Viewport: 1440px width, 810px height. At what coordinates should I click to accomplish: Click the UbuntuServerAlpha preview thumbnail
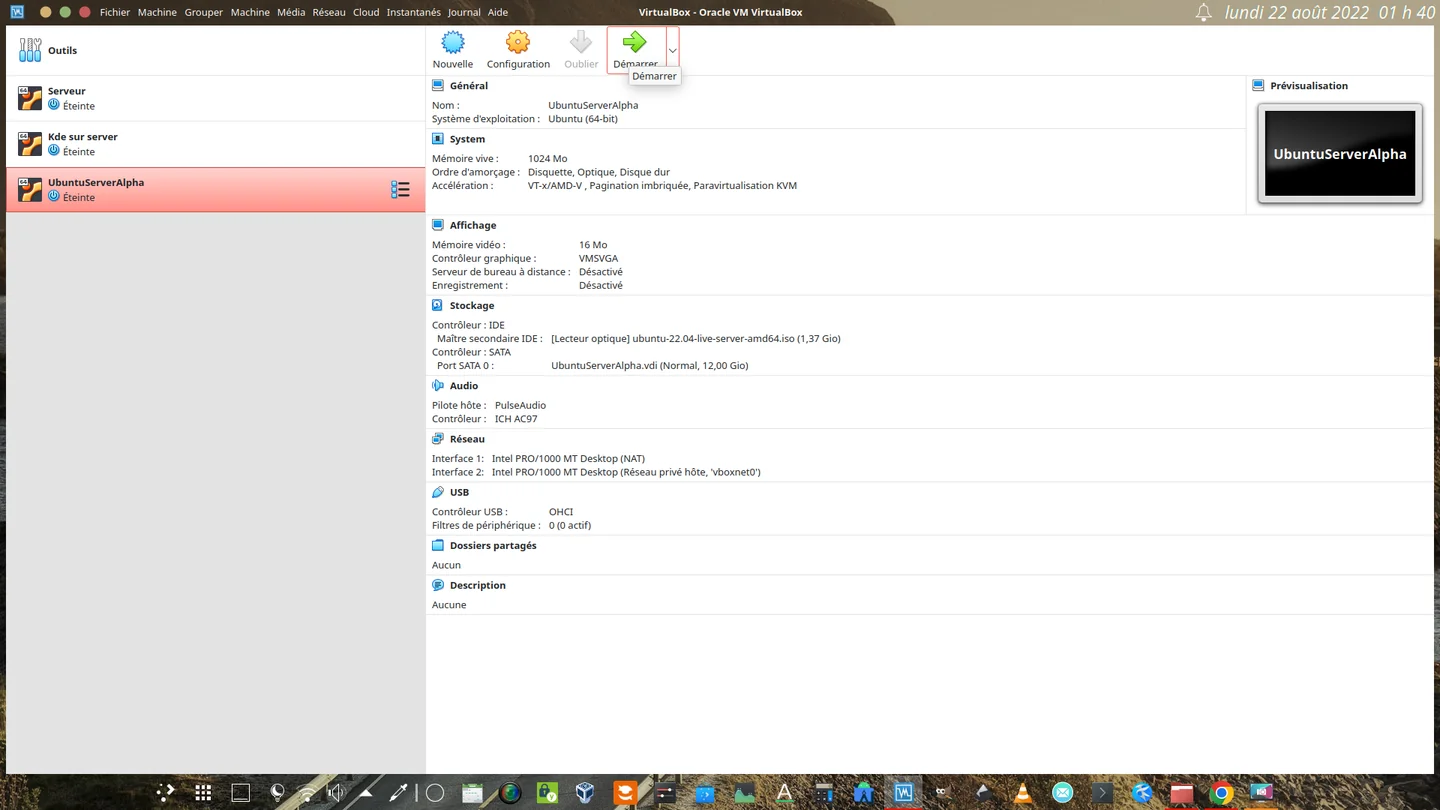click(1340, 153)
